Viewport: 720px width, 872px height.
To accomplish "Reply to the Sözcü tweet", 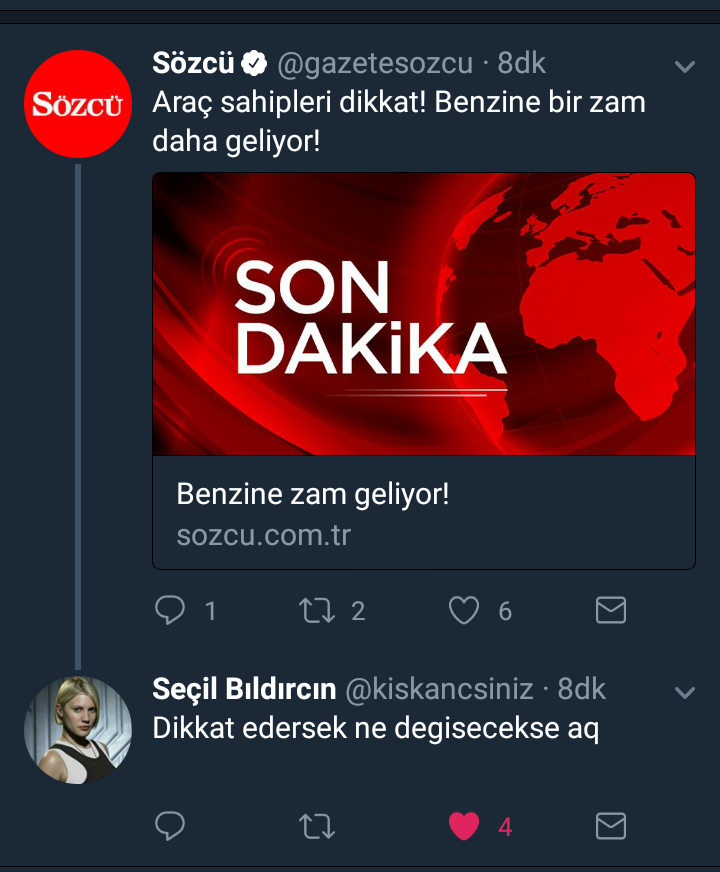I will pyautogui.click(x=171, y=610).
